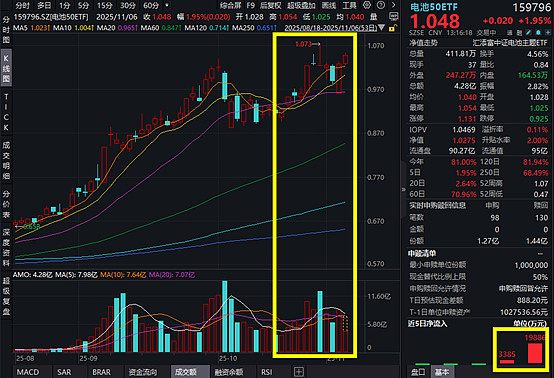This screenshot has height=378, width=554.
Task: Open 分时图 in left sidebar
Action: point(6,30)
